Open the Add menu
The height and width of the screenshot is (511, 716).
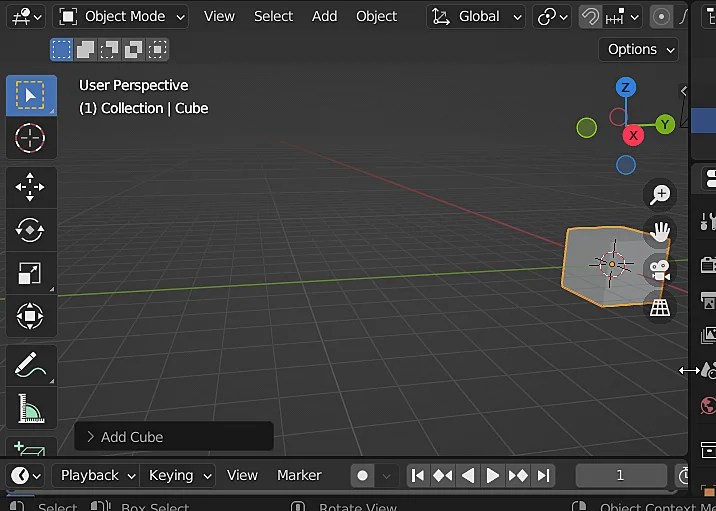[325, 16]
